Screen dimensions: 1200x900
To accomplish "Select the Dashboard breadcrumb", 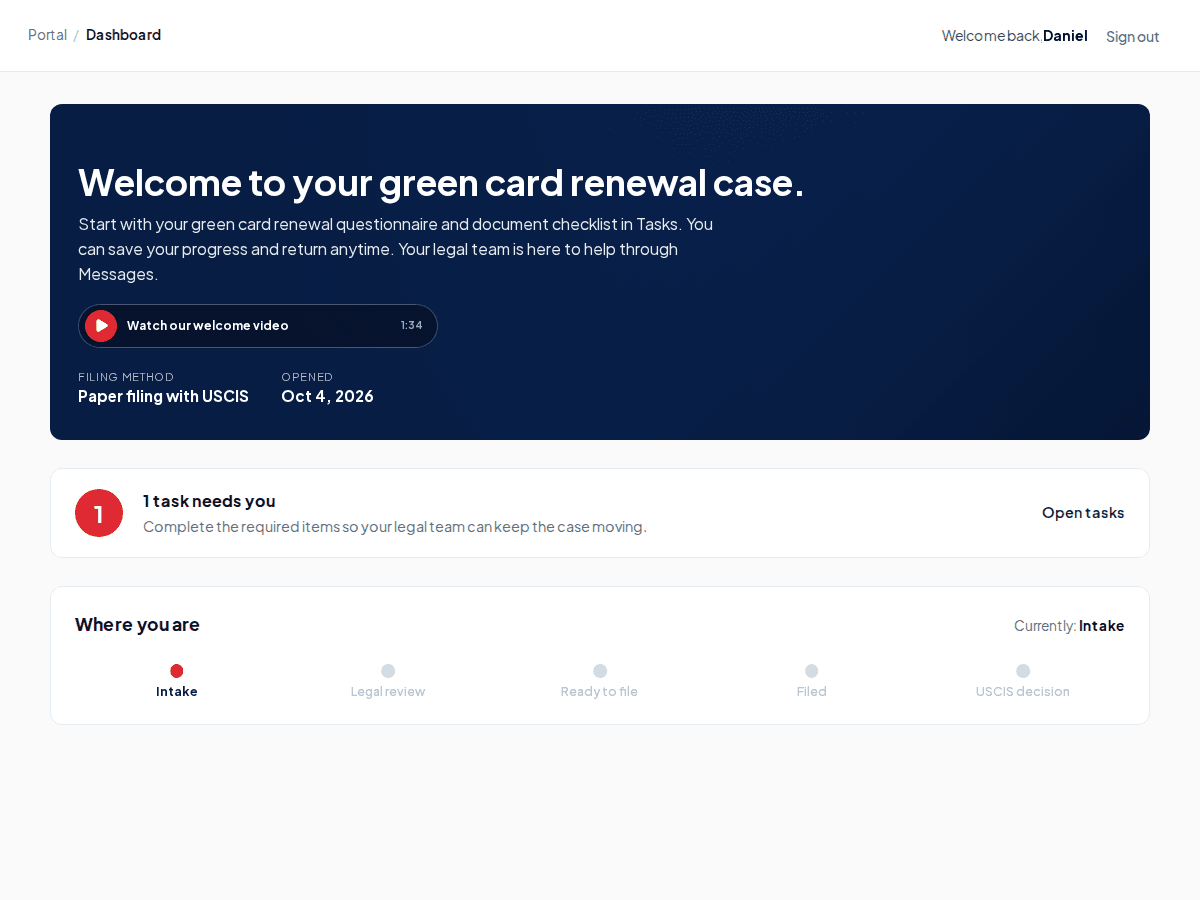I will click(123, 35).
